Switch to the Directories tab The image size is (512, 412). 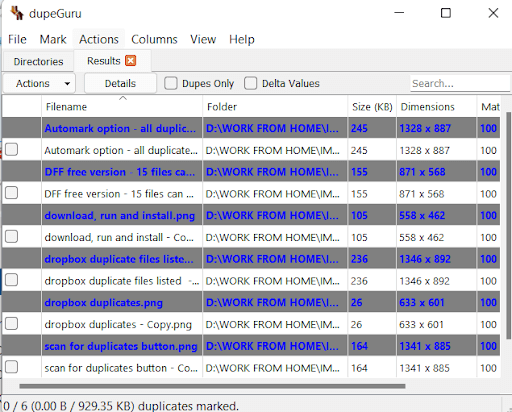[x=38, y=61]
